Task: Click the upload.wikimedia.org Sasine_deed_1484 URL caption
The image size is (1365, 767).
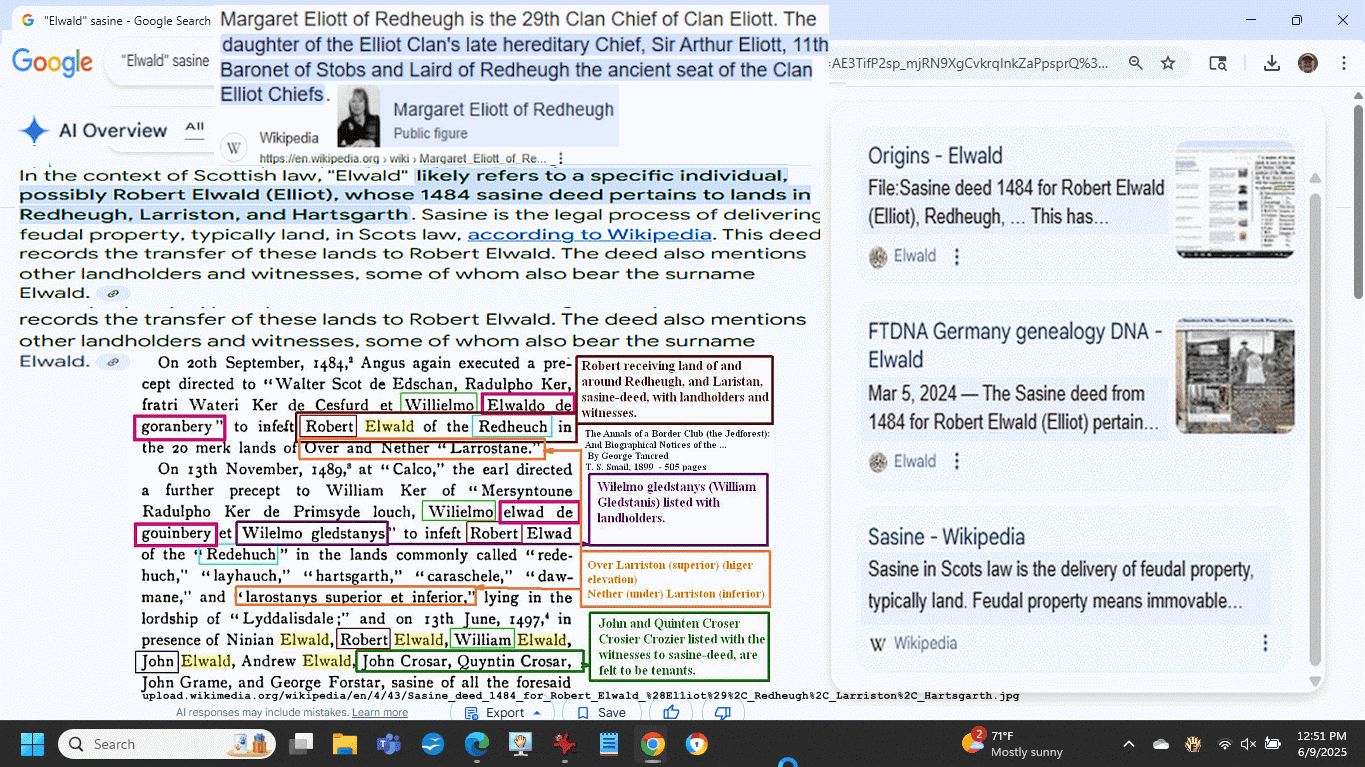Action: point(580,695)
